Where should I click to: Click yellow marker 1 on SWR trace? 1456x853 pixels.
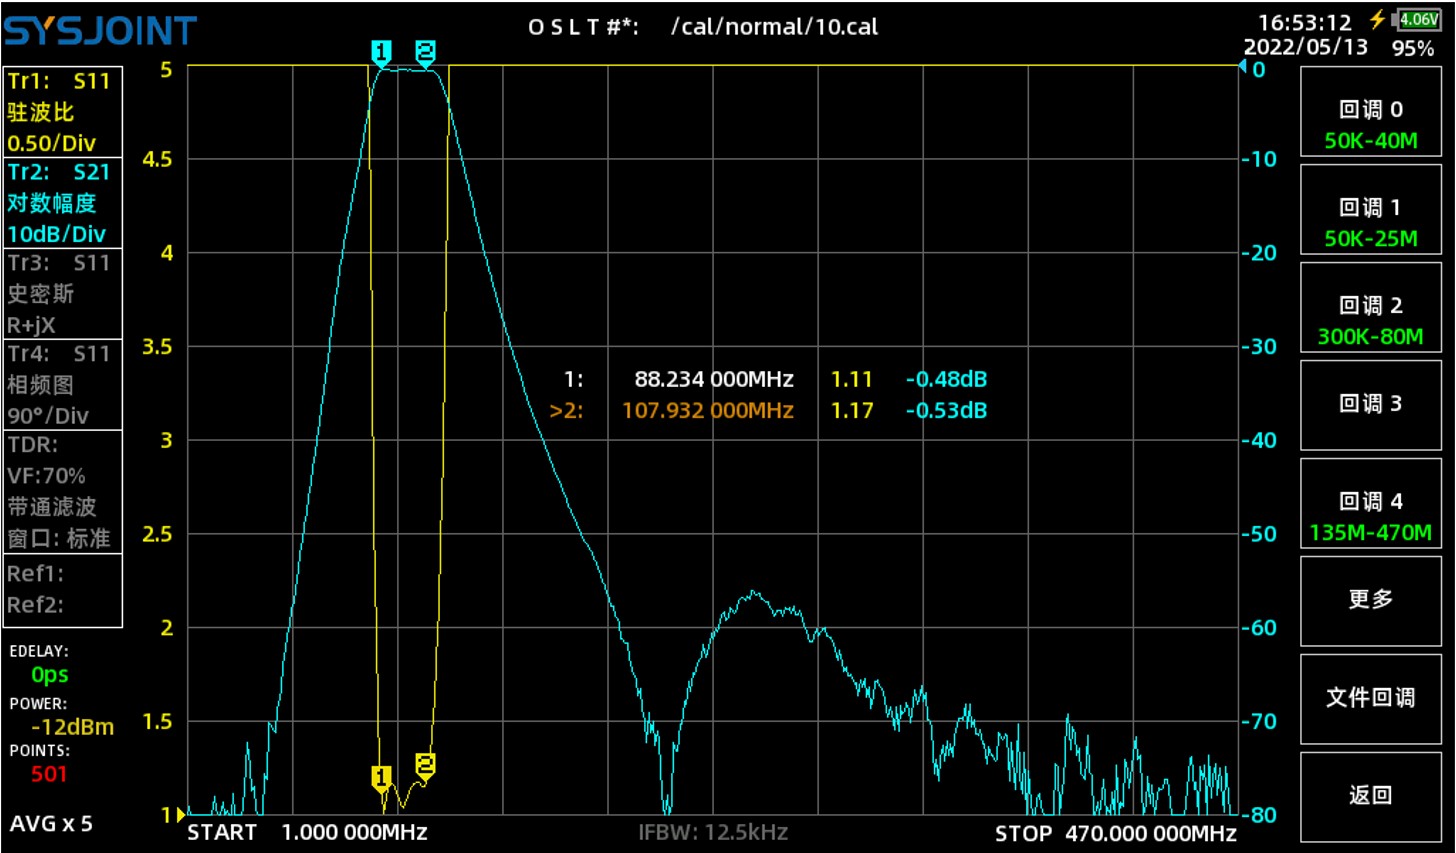point(380,779)
